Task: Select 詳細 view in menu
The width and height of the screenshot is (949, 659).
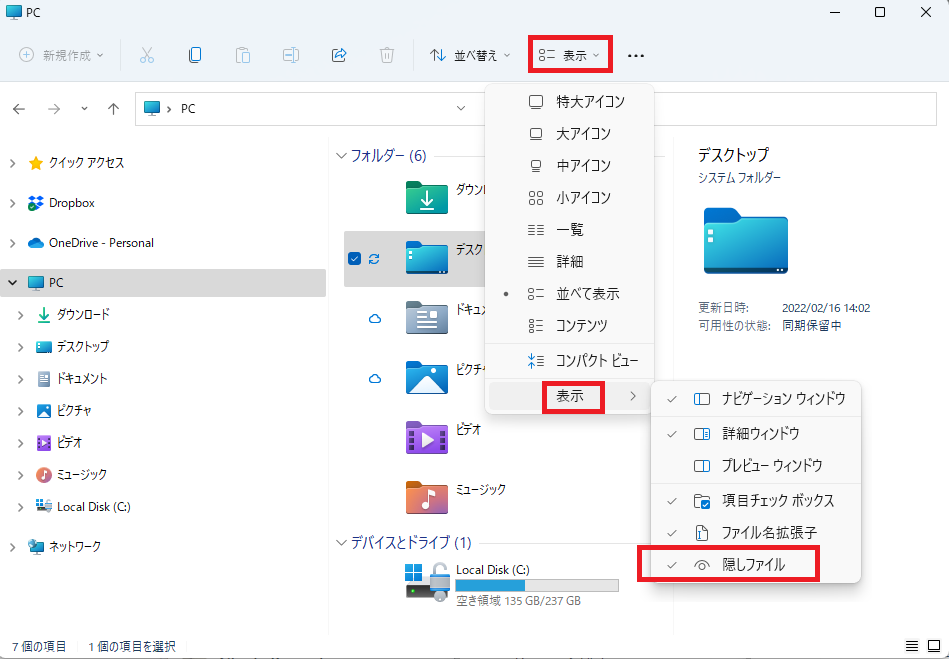Action: 570,262
